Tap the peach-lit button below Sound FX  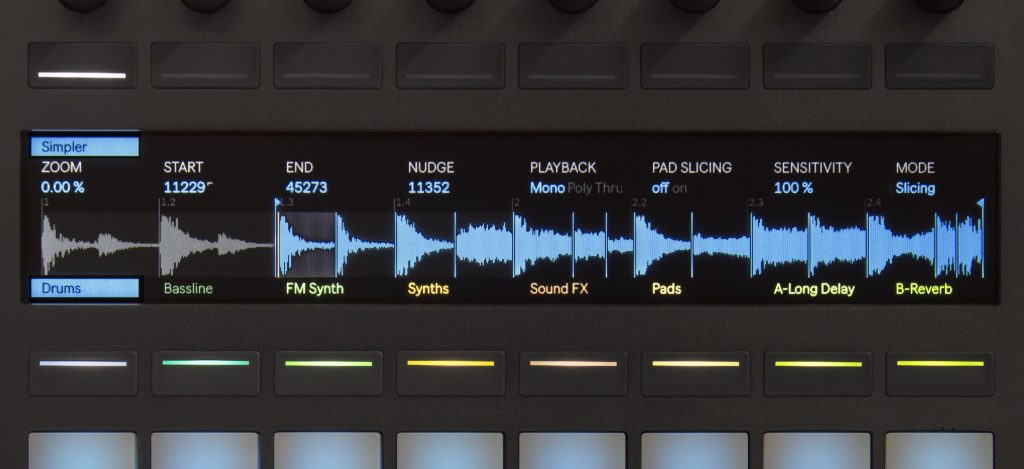573,373
